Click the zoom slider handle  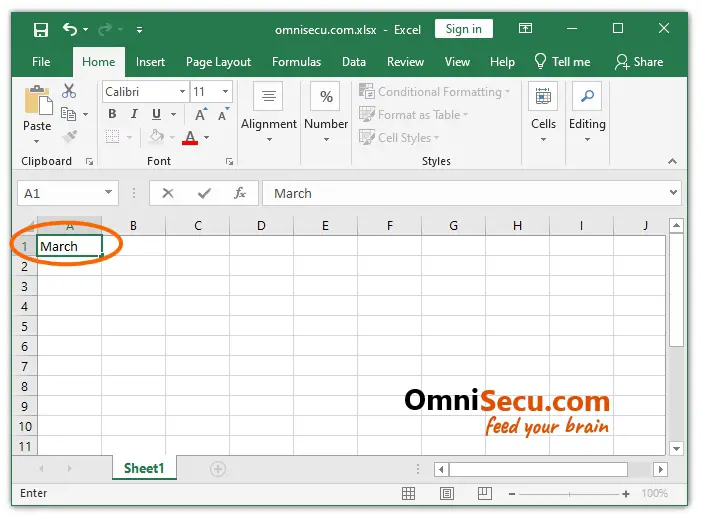click(x=569, y=494)
